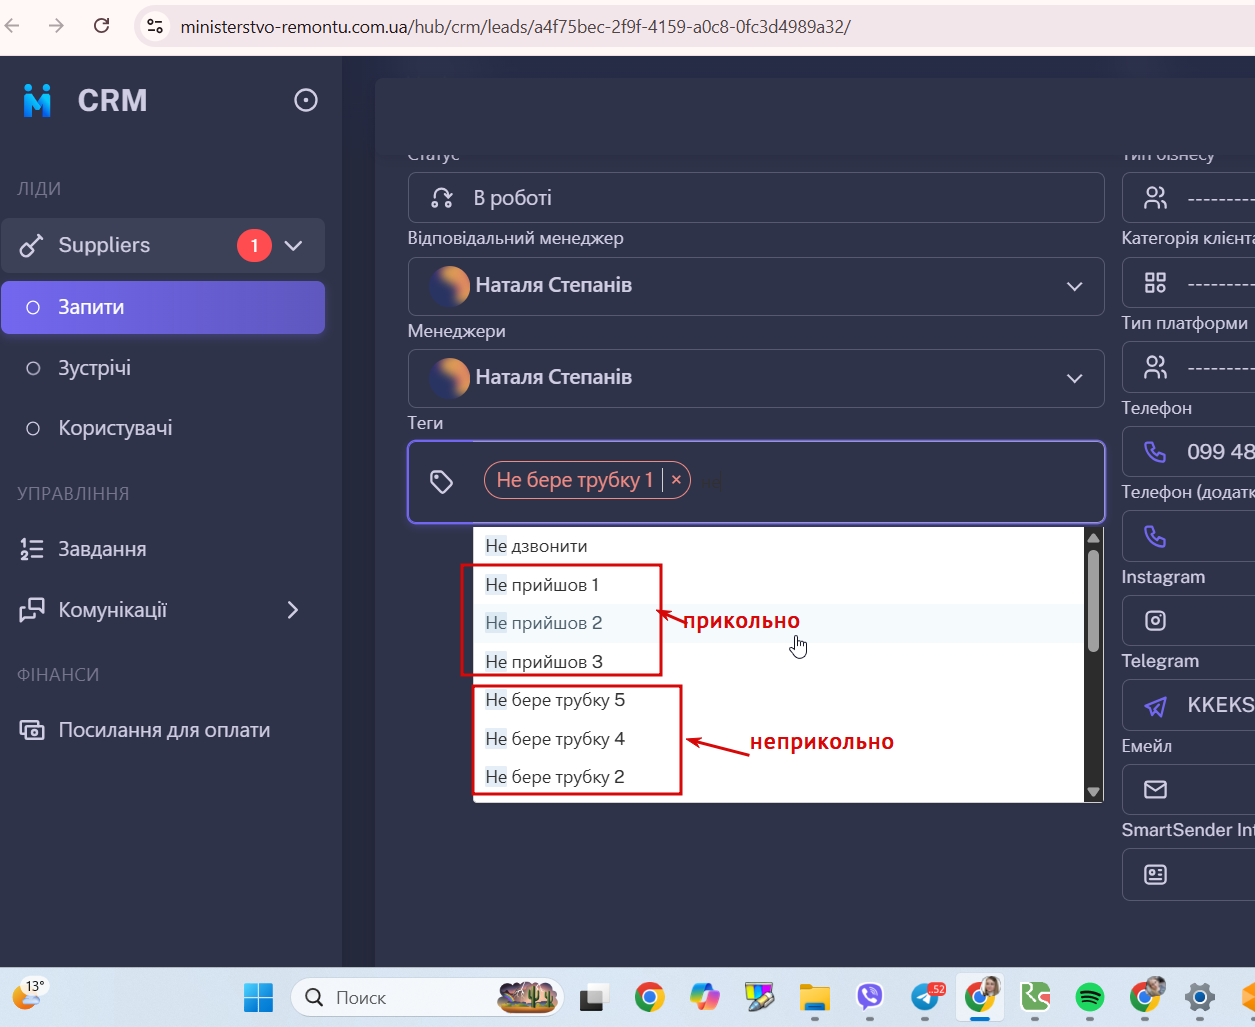The image size is (1255, 1027).
Task: Open the Запити menu item
Action: (x=163, y=307)
